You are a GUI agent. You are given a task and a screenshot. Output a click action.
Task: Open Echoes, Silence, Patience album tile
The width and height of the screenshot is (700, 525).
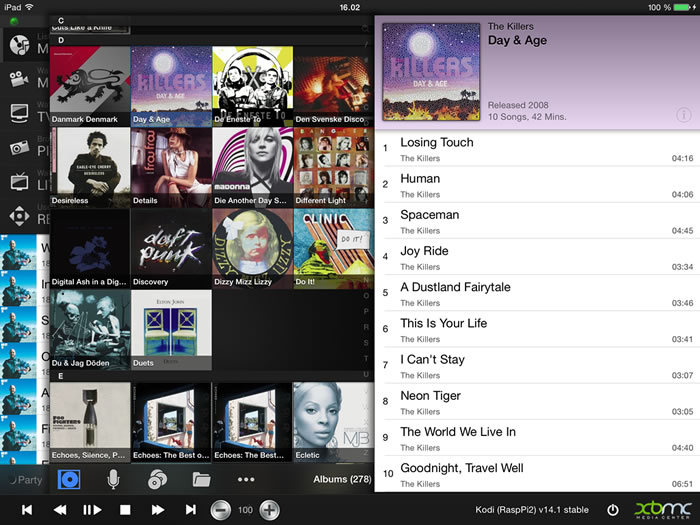pyautogui.click(x=90, y=422)
